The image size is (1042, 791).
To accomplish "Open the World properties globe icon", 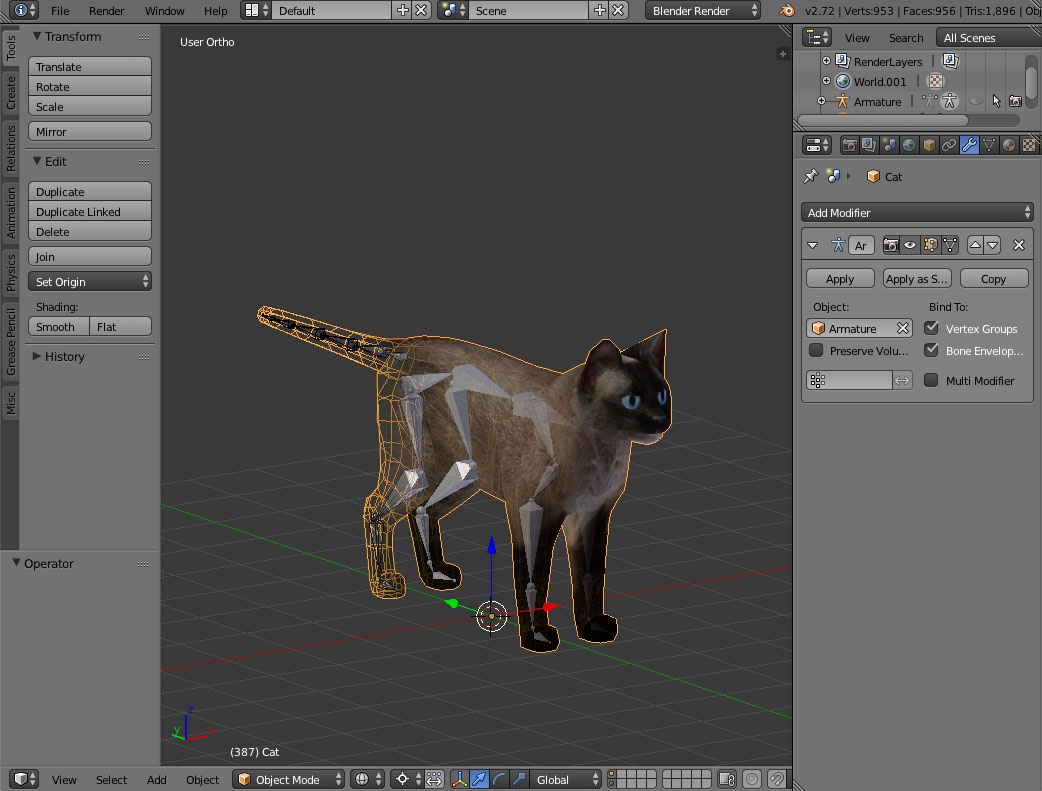I will click(x=909, y=145).
